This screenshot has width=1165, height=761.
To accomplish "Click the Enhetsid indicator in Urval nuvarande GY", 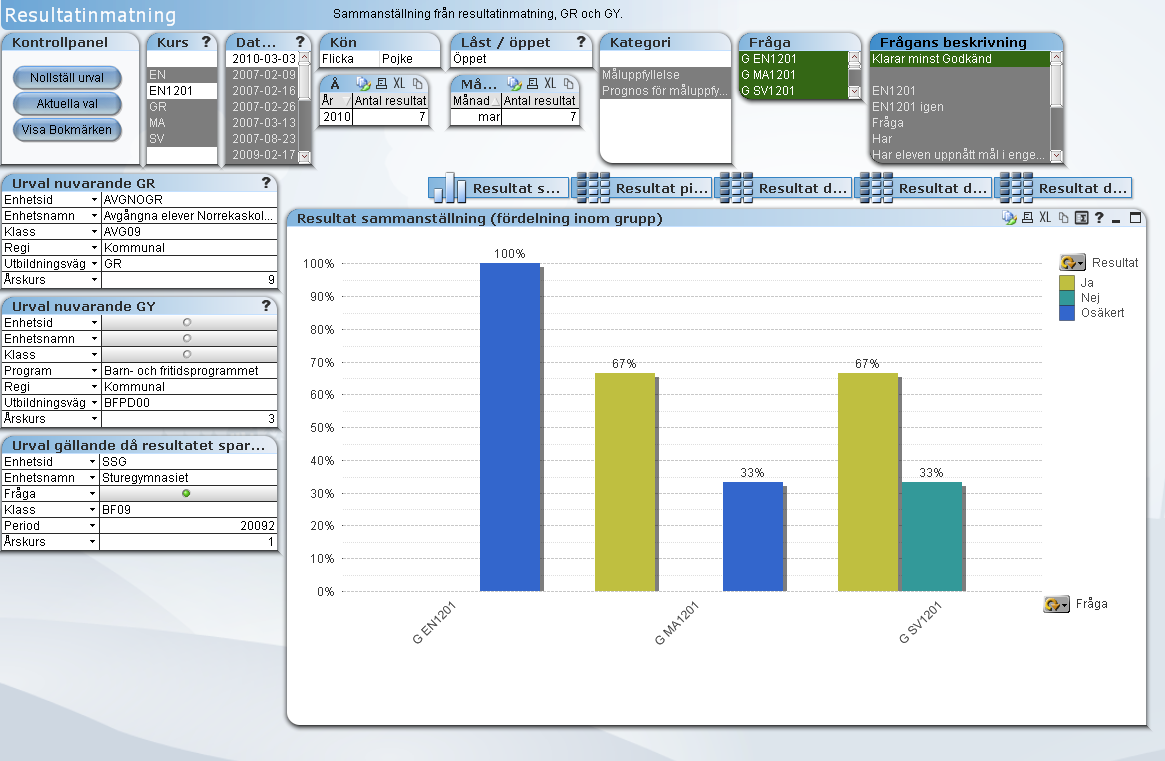I will [x=187, y=323].
